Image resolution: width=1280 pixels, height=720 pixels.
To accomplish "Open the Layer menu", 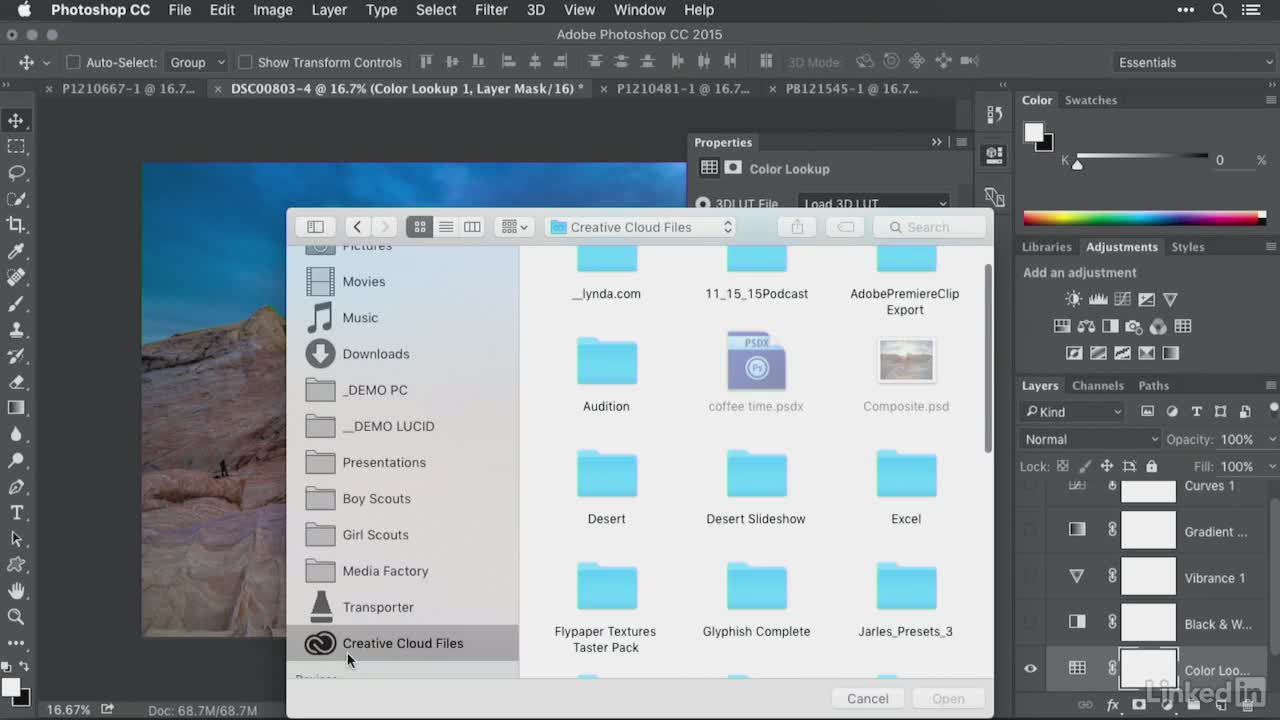I will (329, 10).
